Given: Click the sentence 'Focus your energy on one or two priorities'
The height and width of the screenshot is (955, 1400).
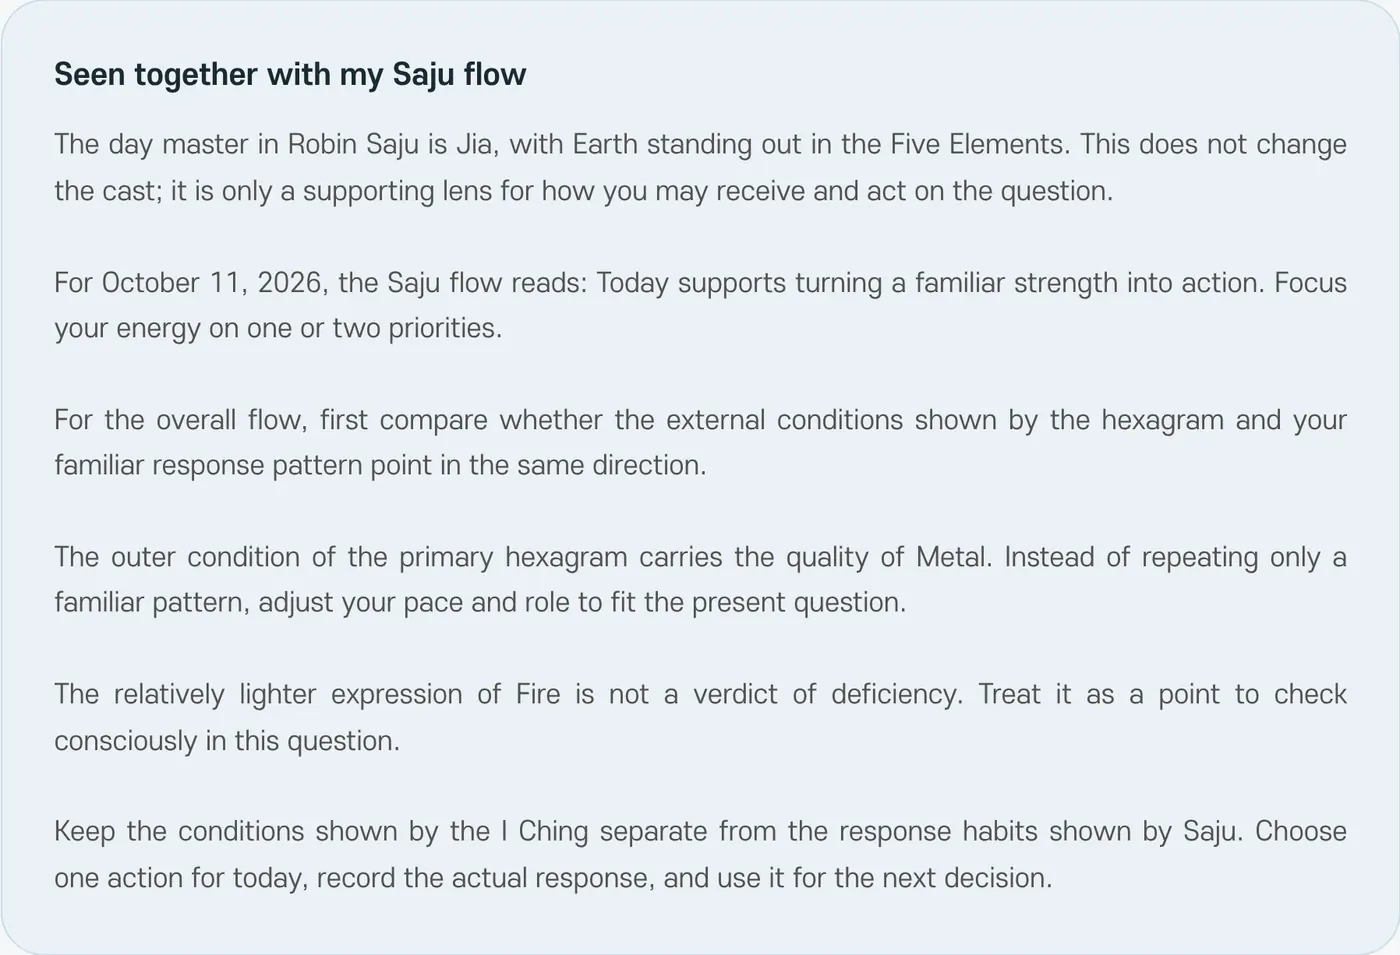Looking at the screenshot, I should pyautogui.click(x=700, y=305).
